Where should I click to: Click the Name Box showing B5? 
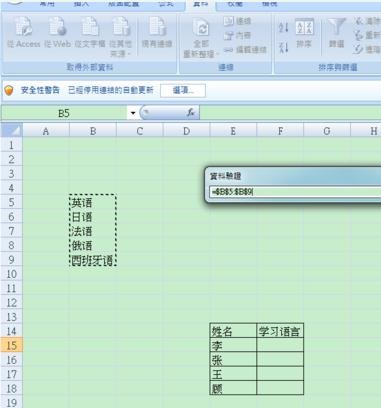point(64,113)
